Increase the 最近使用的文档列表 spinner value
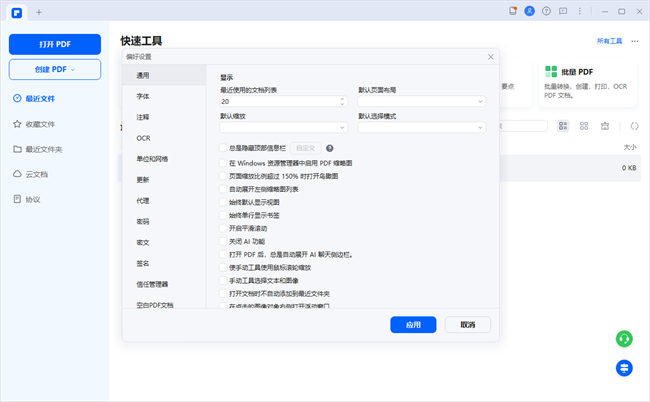 343,99
